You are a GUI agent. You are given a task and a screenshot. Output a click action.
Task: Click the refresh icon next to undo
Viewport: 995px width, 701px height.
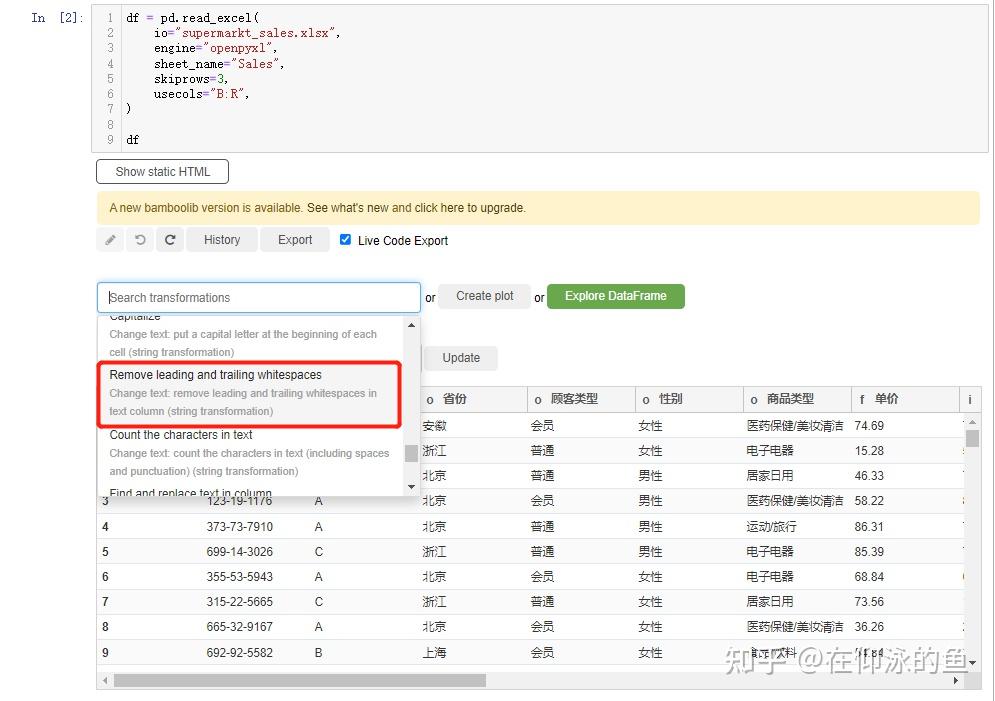170,240
